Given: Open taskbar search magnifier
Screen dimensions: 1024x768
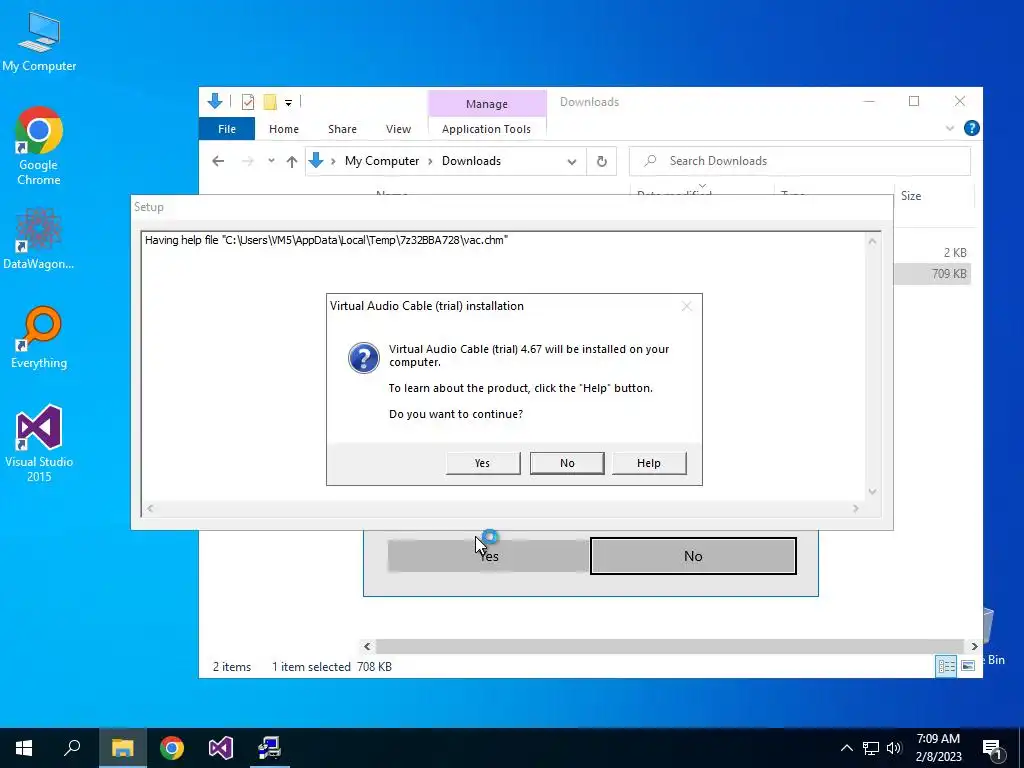Looking at the screenshot, I should 72,748.
